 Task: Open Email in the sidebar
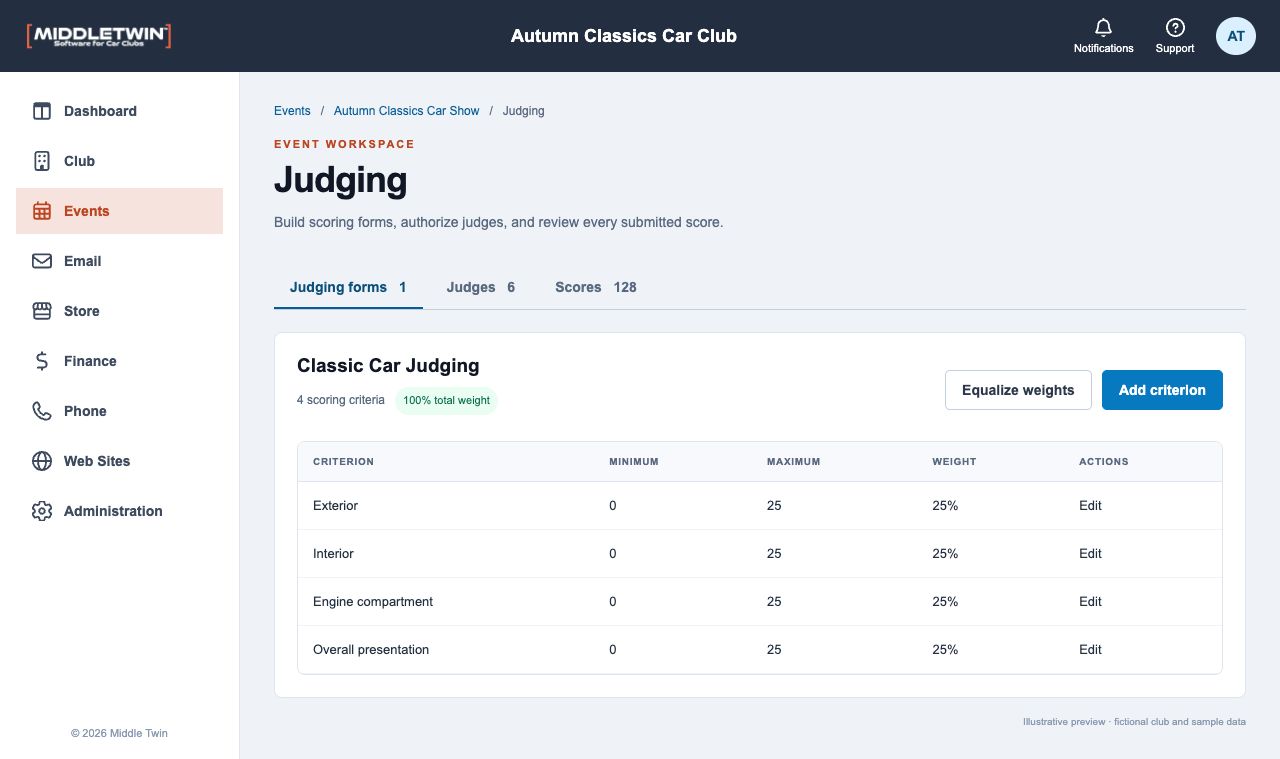tap(119, 261)
